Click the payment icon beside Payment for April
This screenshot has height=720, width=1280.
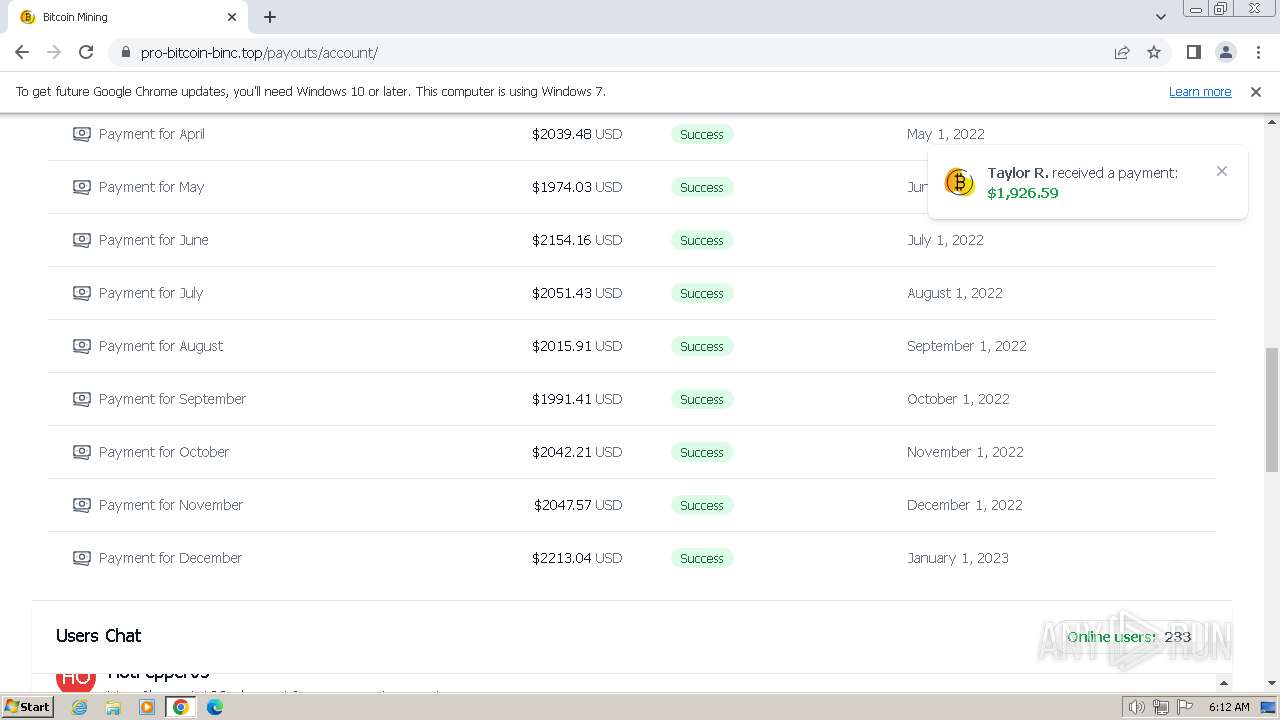click(x=82, y=134)
